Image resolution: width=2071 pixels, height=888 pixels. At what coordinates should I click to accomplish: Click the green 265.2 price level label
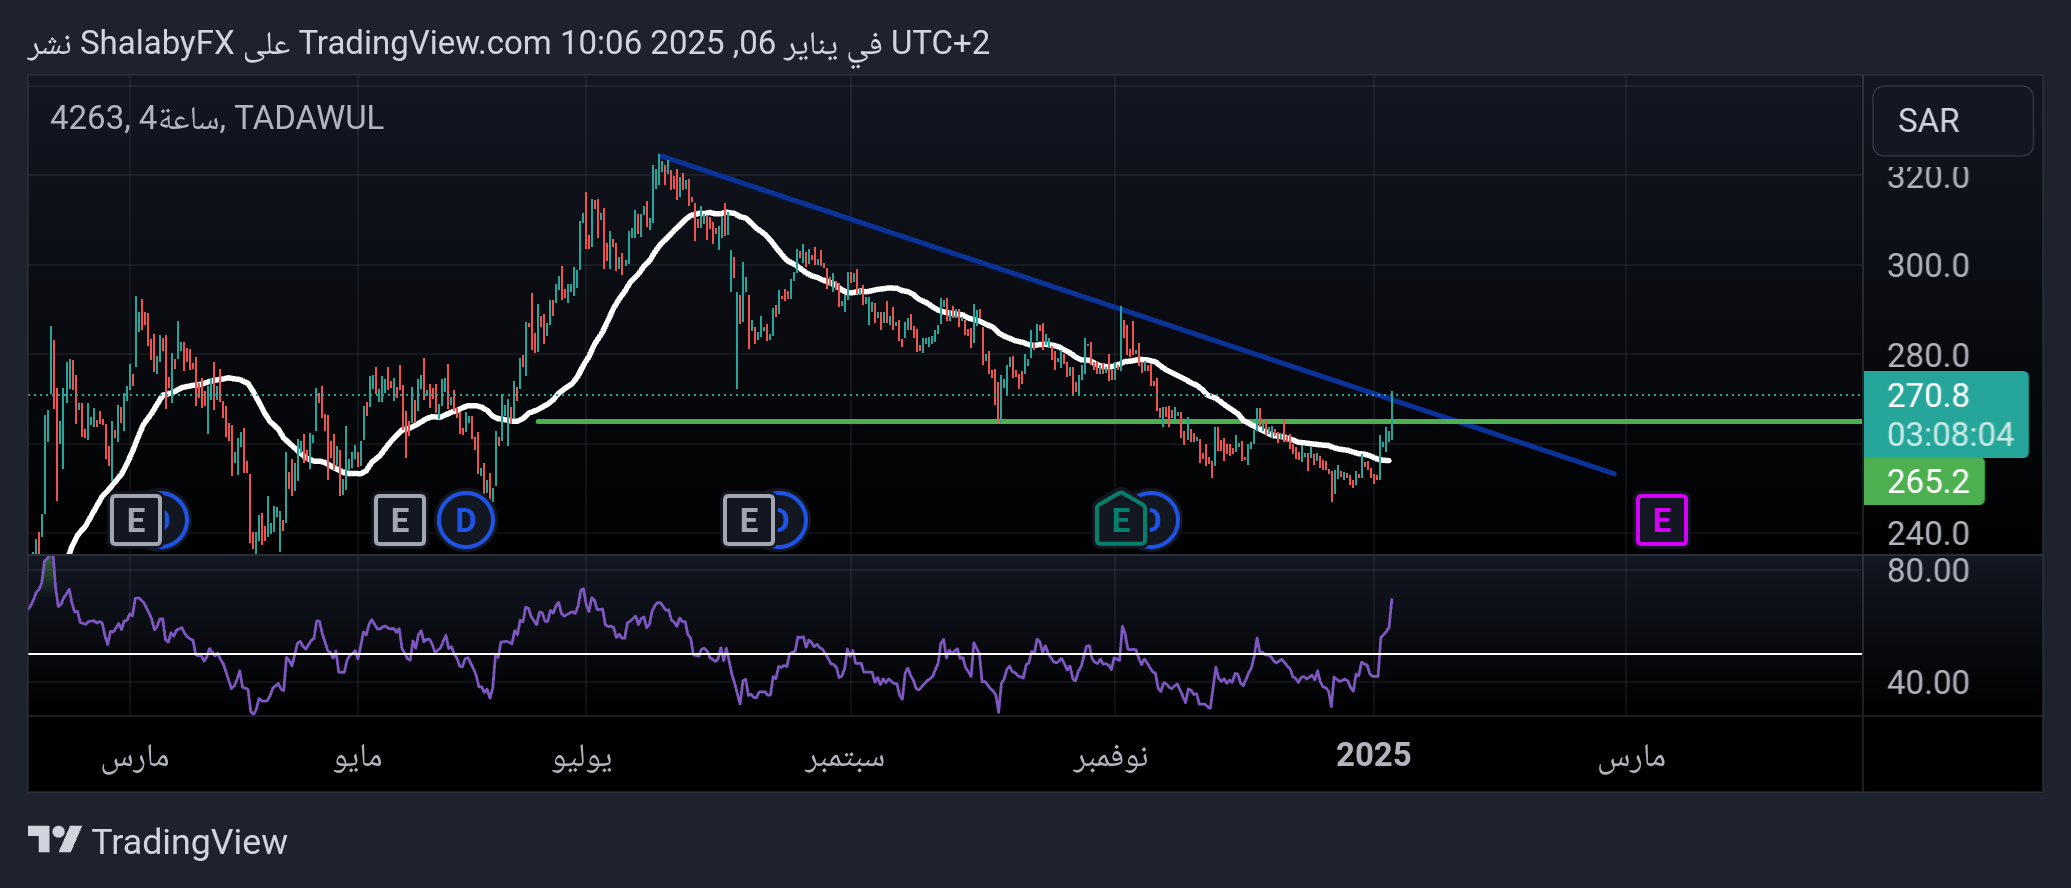click(x=1925, y=482)
